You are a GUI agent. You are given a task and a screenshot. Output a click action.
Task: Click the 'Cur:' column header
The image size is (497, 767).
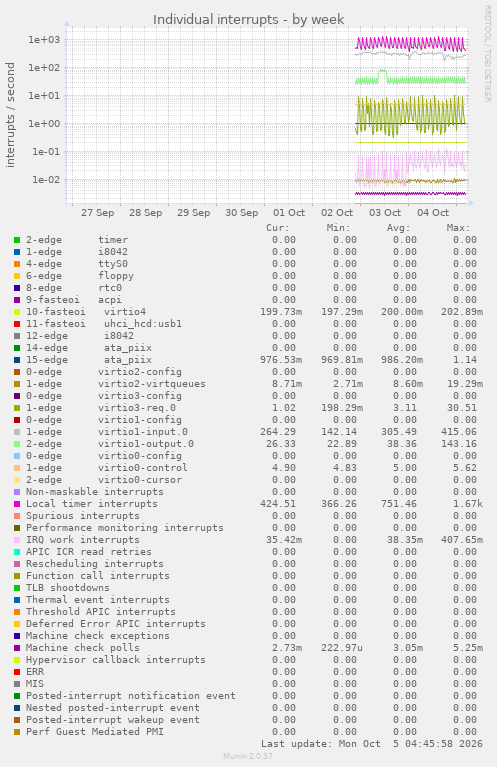click(x=277, y=228)
